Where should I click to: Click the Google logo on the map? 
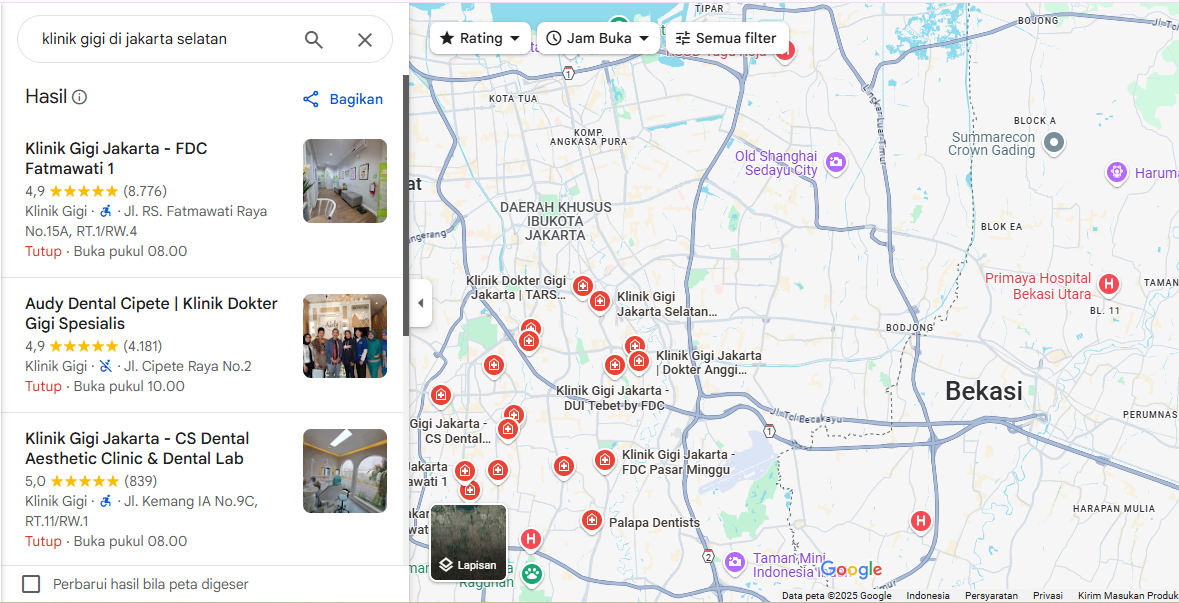[x=850, y=569]
